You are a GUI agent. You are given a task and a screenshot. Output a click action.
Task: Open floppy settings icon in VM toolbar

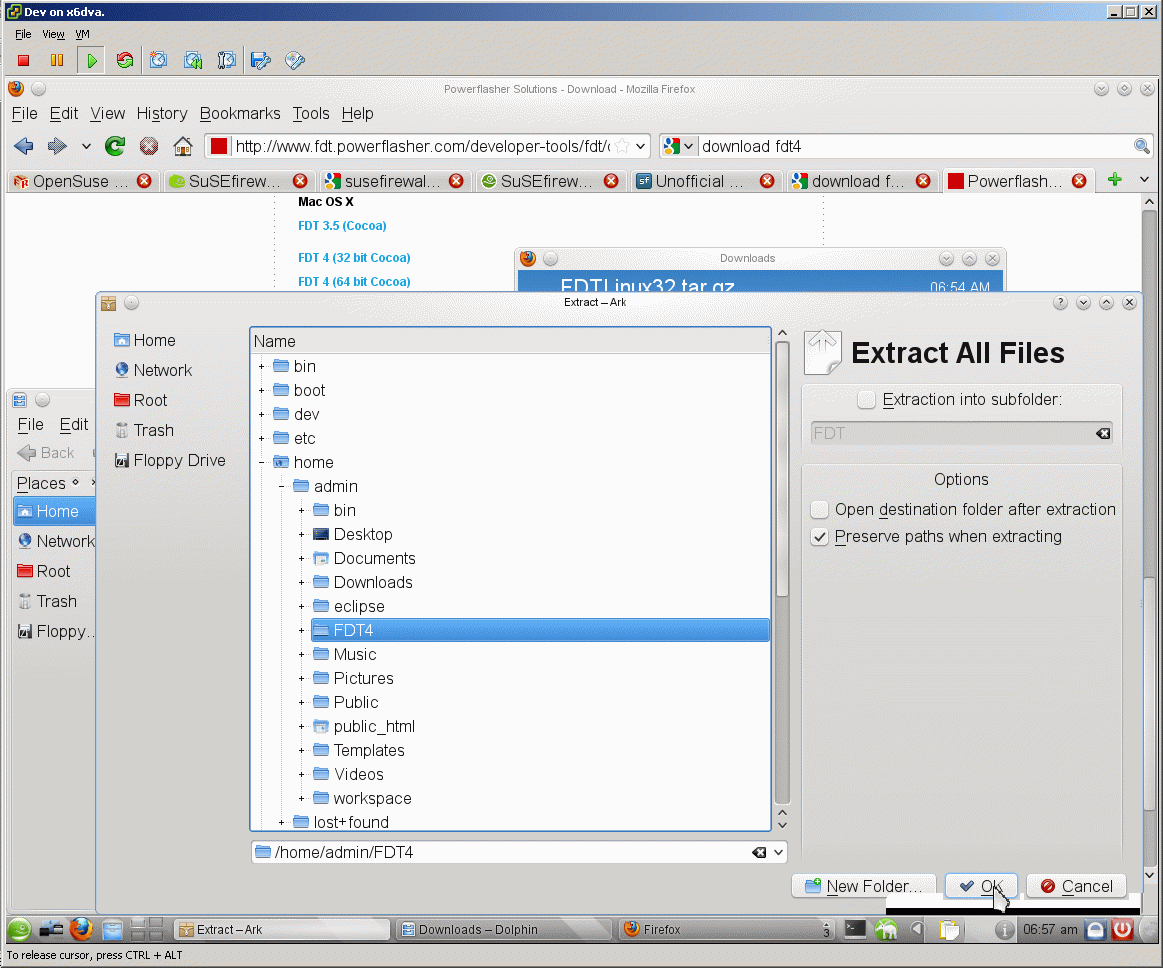(260, 61)
